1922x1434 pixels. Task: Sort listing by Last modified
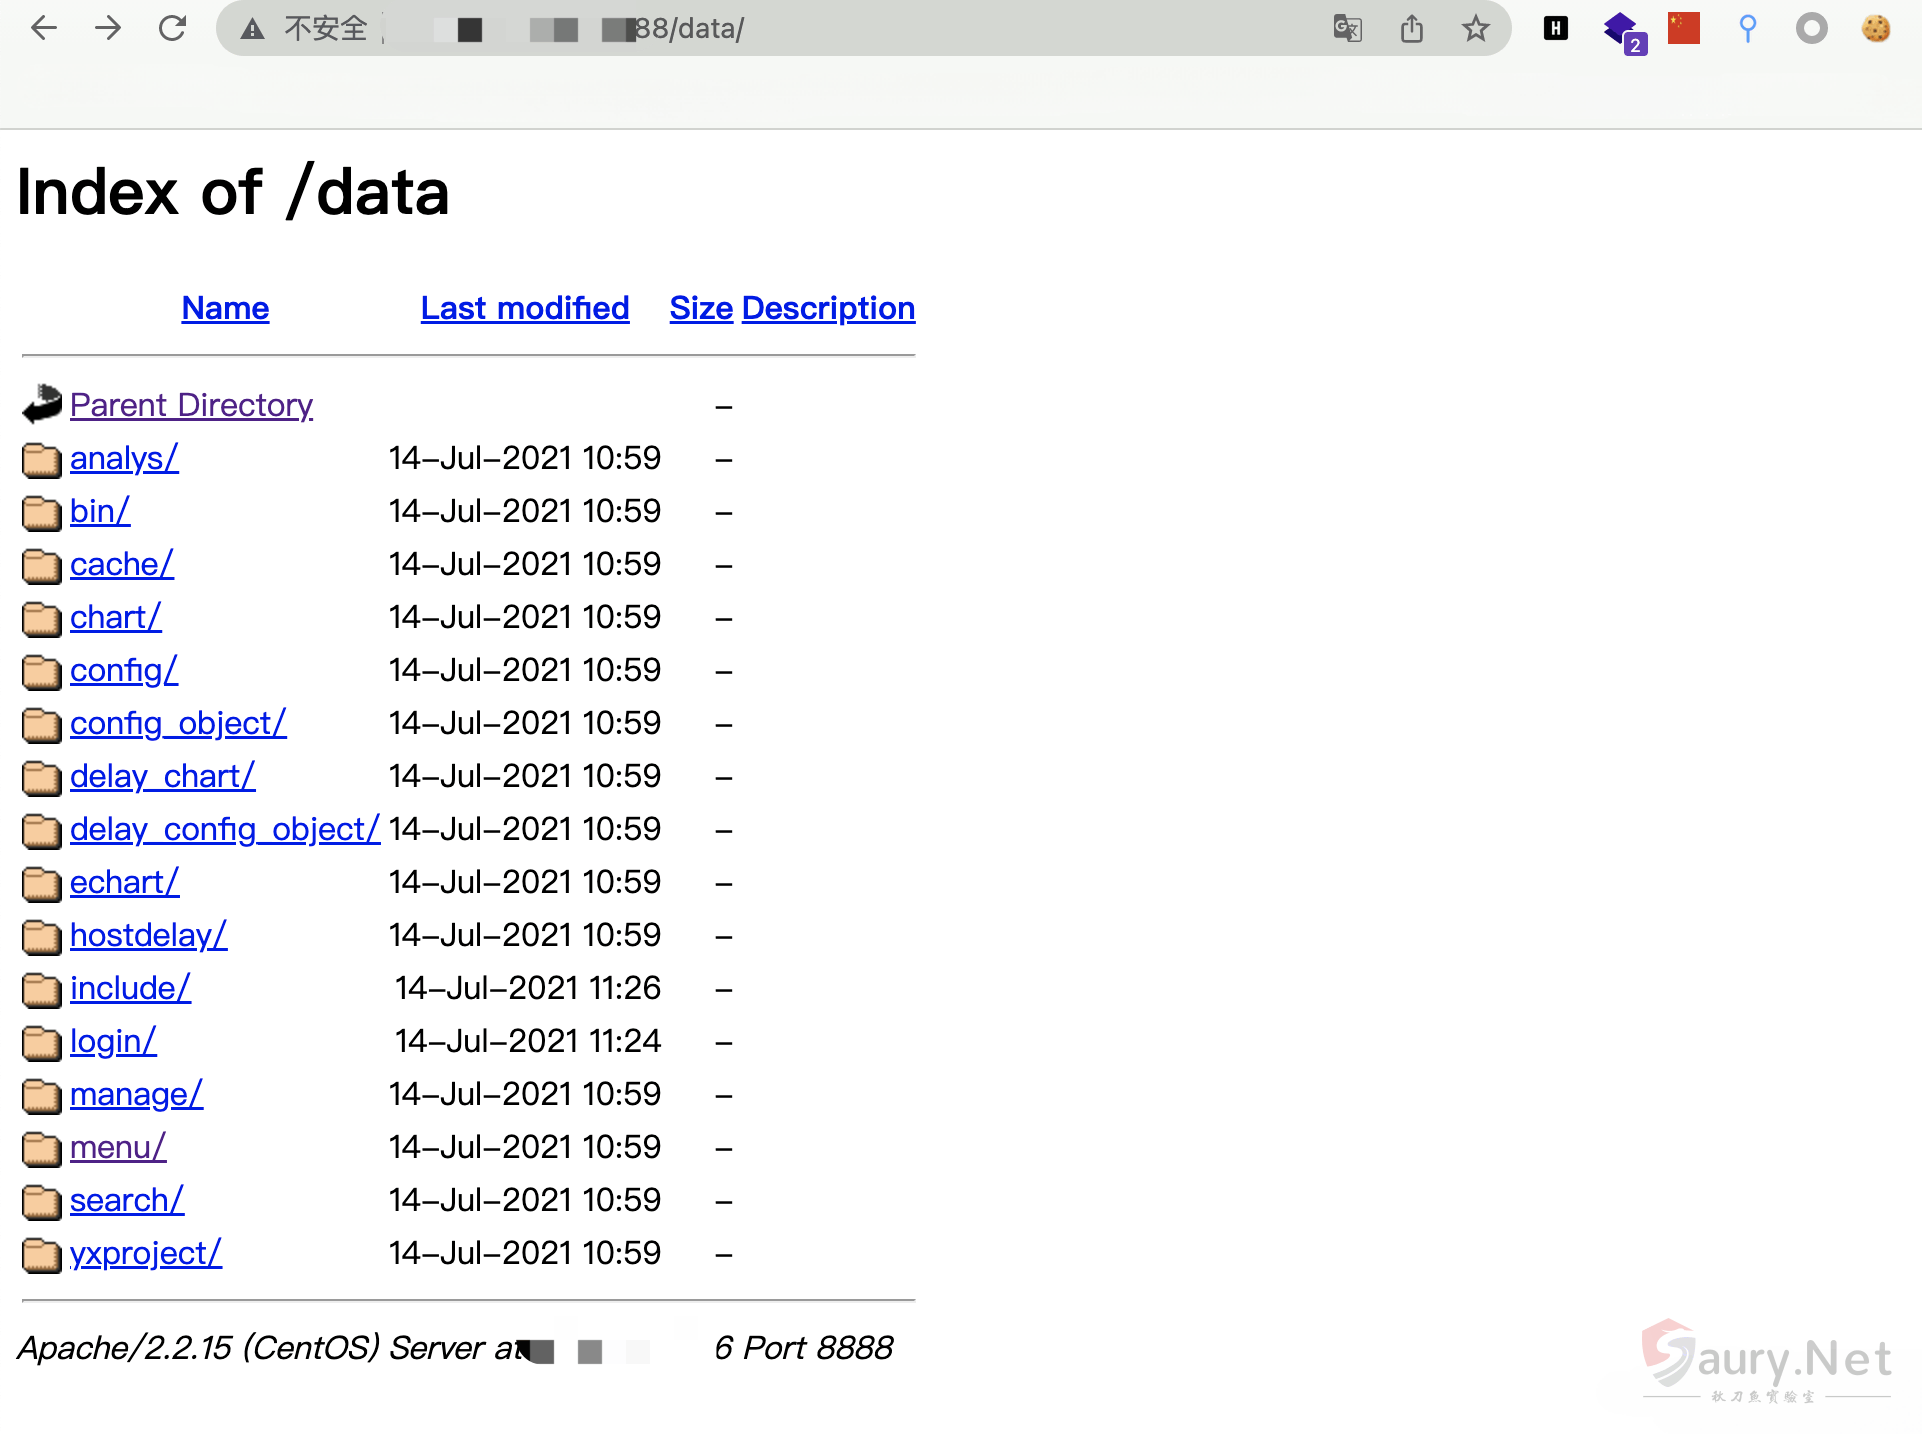click(x=524, y=308)
